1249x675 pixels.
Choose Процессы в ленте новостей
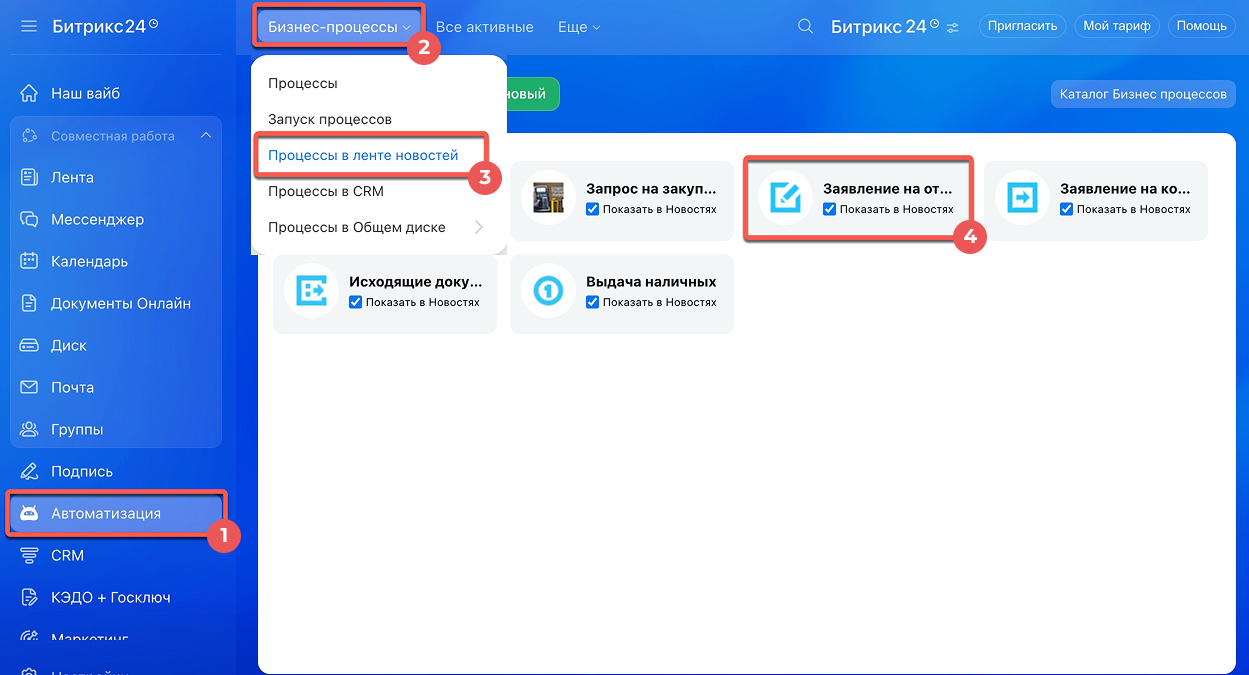(x=363, y=155)
